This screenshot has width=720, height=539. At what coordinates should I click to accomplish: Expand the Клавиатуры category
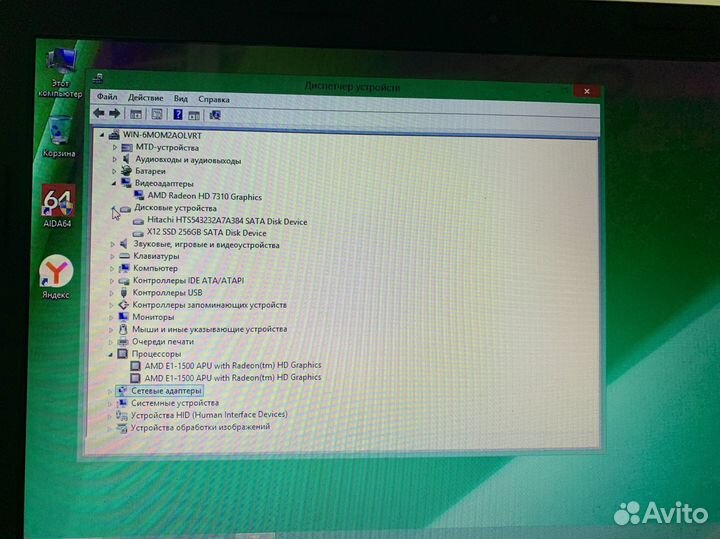112,256
